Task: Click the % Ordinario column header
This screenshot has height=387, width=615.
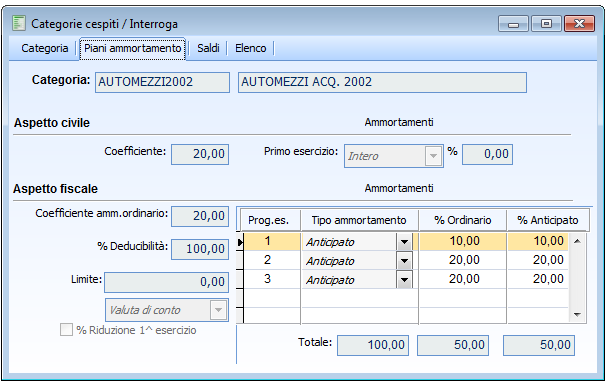Action: point(462,220)
